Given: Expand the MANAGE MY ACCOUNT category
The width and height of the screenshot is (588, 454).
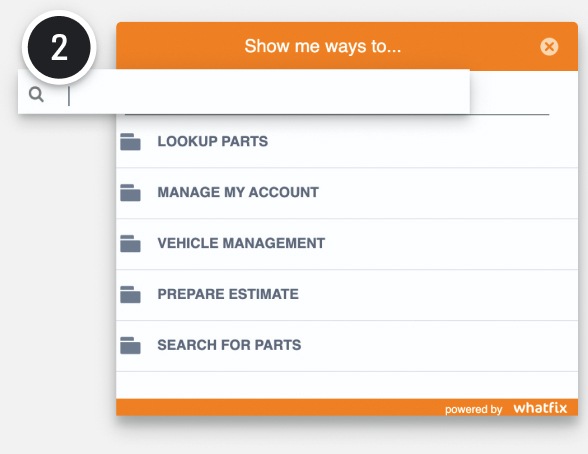Looking at the screenshot, I should click(347, 193).
